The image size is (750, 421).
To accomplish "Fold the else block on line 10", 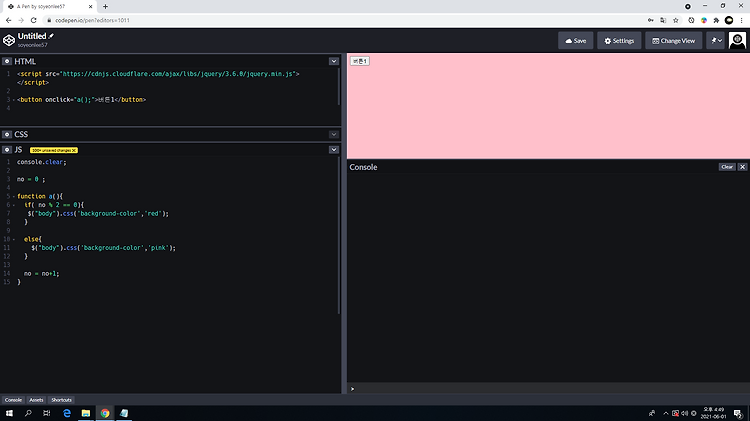I will [13, 239].
